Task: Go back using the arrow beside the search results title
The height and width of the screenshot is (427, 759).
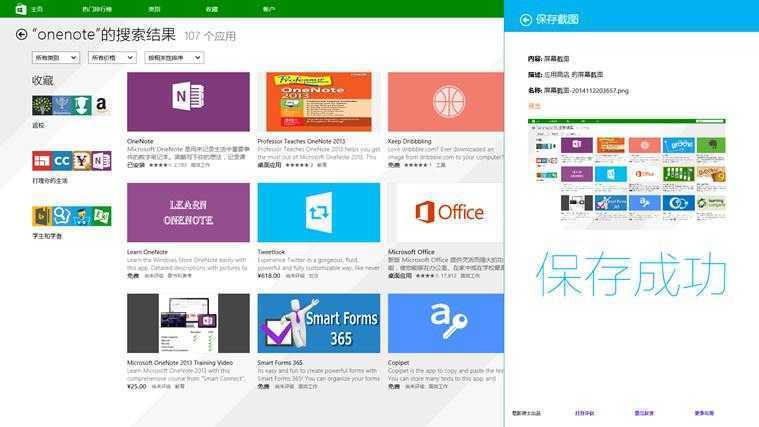Action: (x=21, y=34)
